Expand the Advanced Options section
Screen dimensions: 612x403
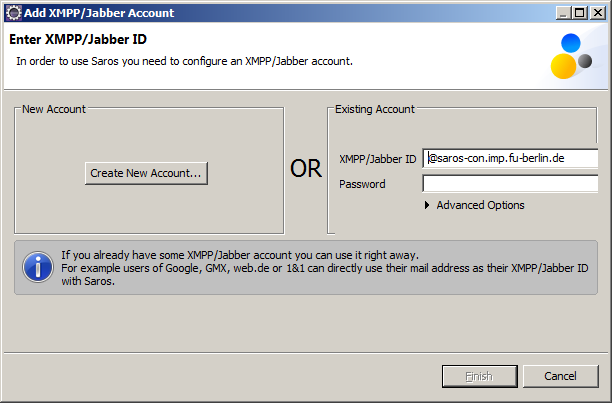[x=474, y=205]
